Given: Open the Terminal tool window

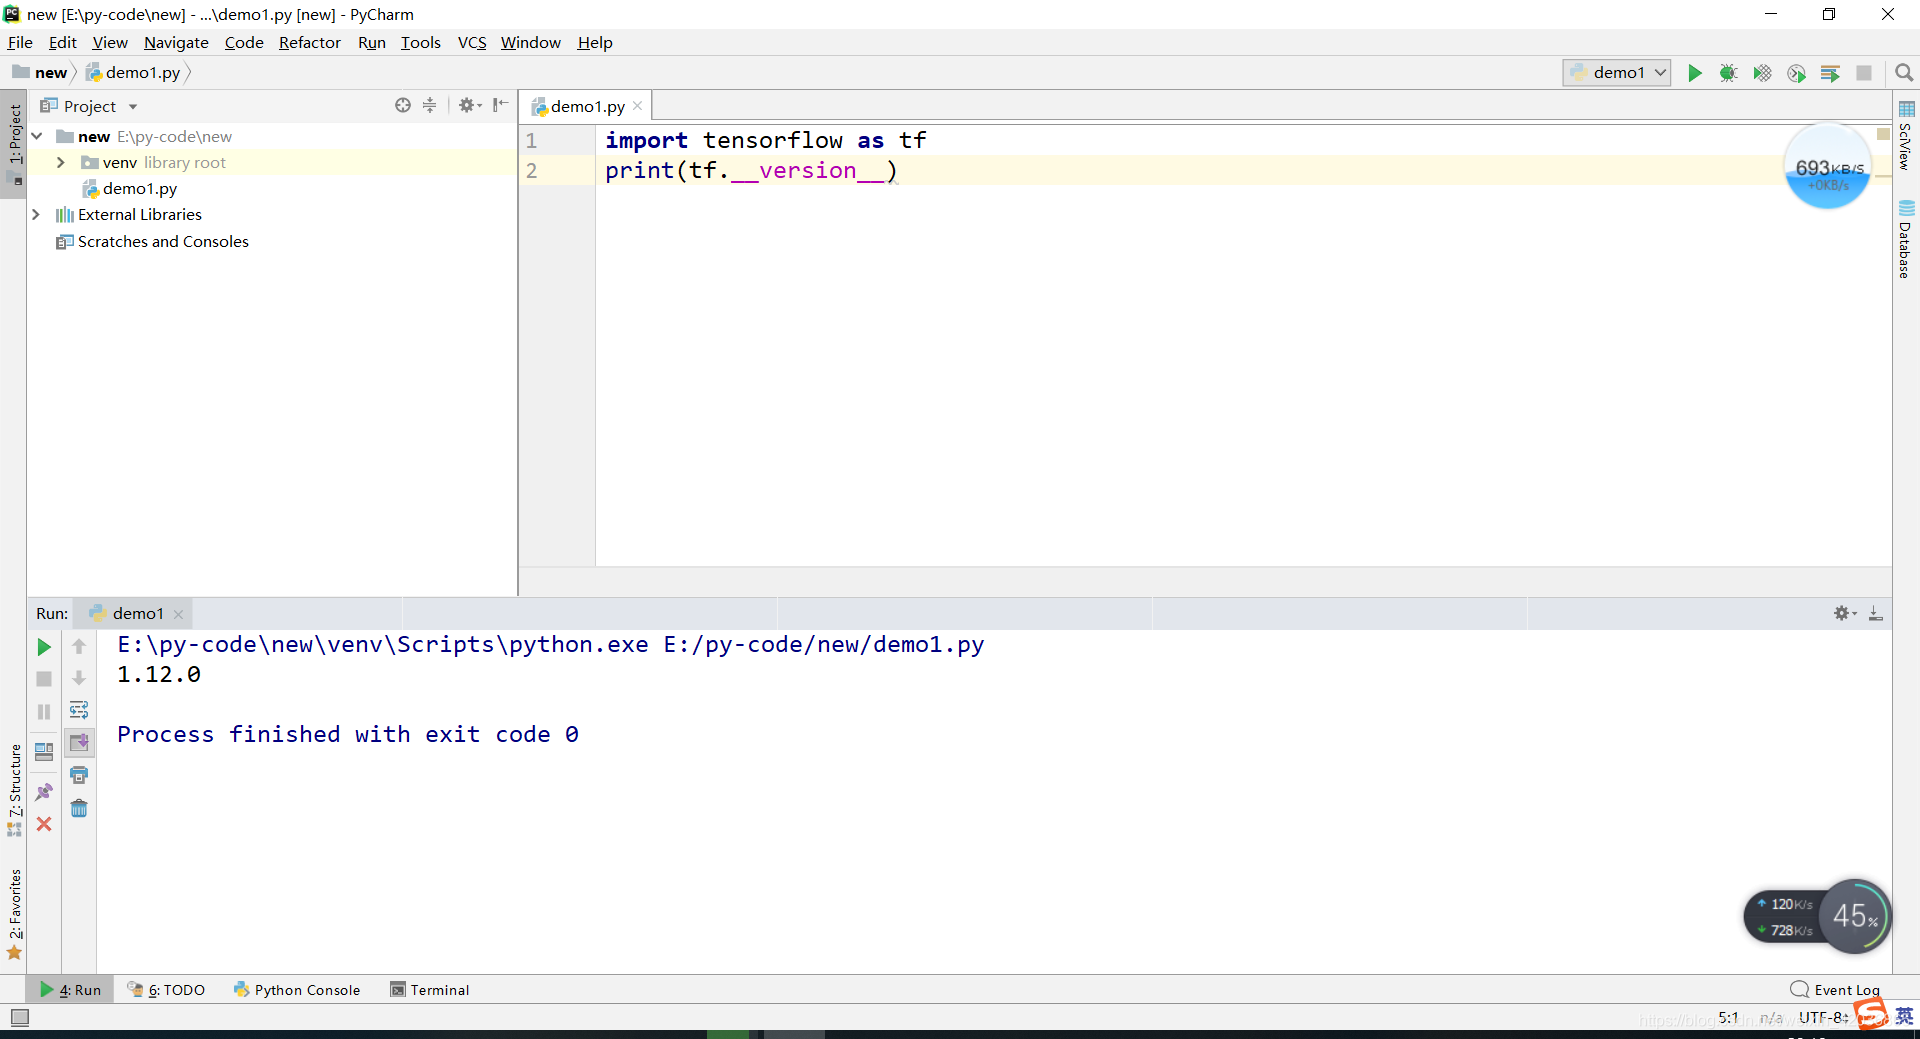Looking at the screenshot, I should (x=429, y=990).
